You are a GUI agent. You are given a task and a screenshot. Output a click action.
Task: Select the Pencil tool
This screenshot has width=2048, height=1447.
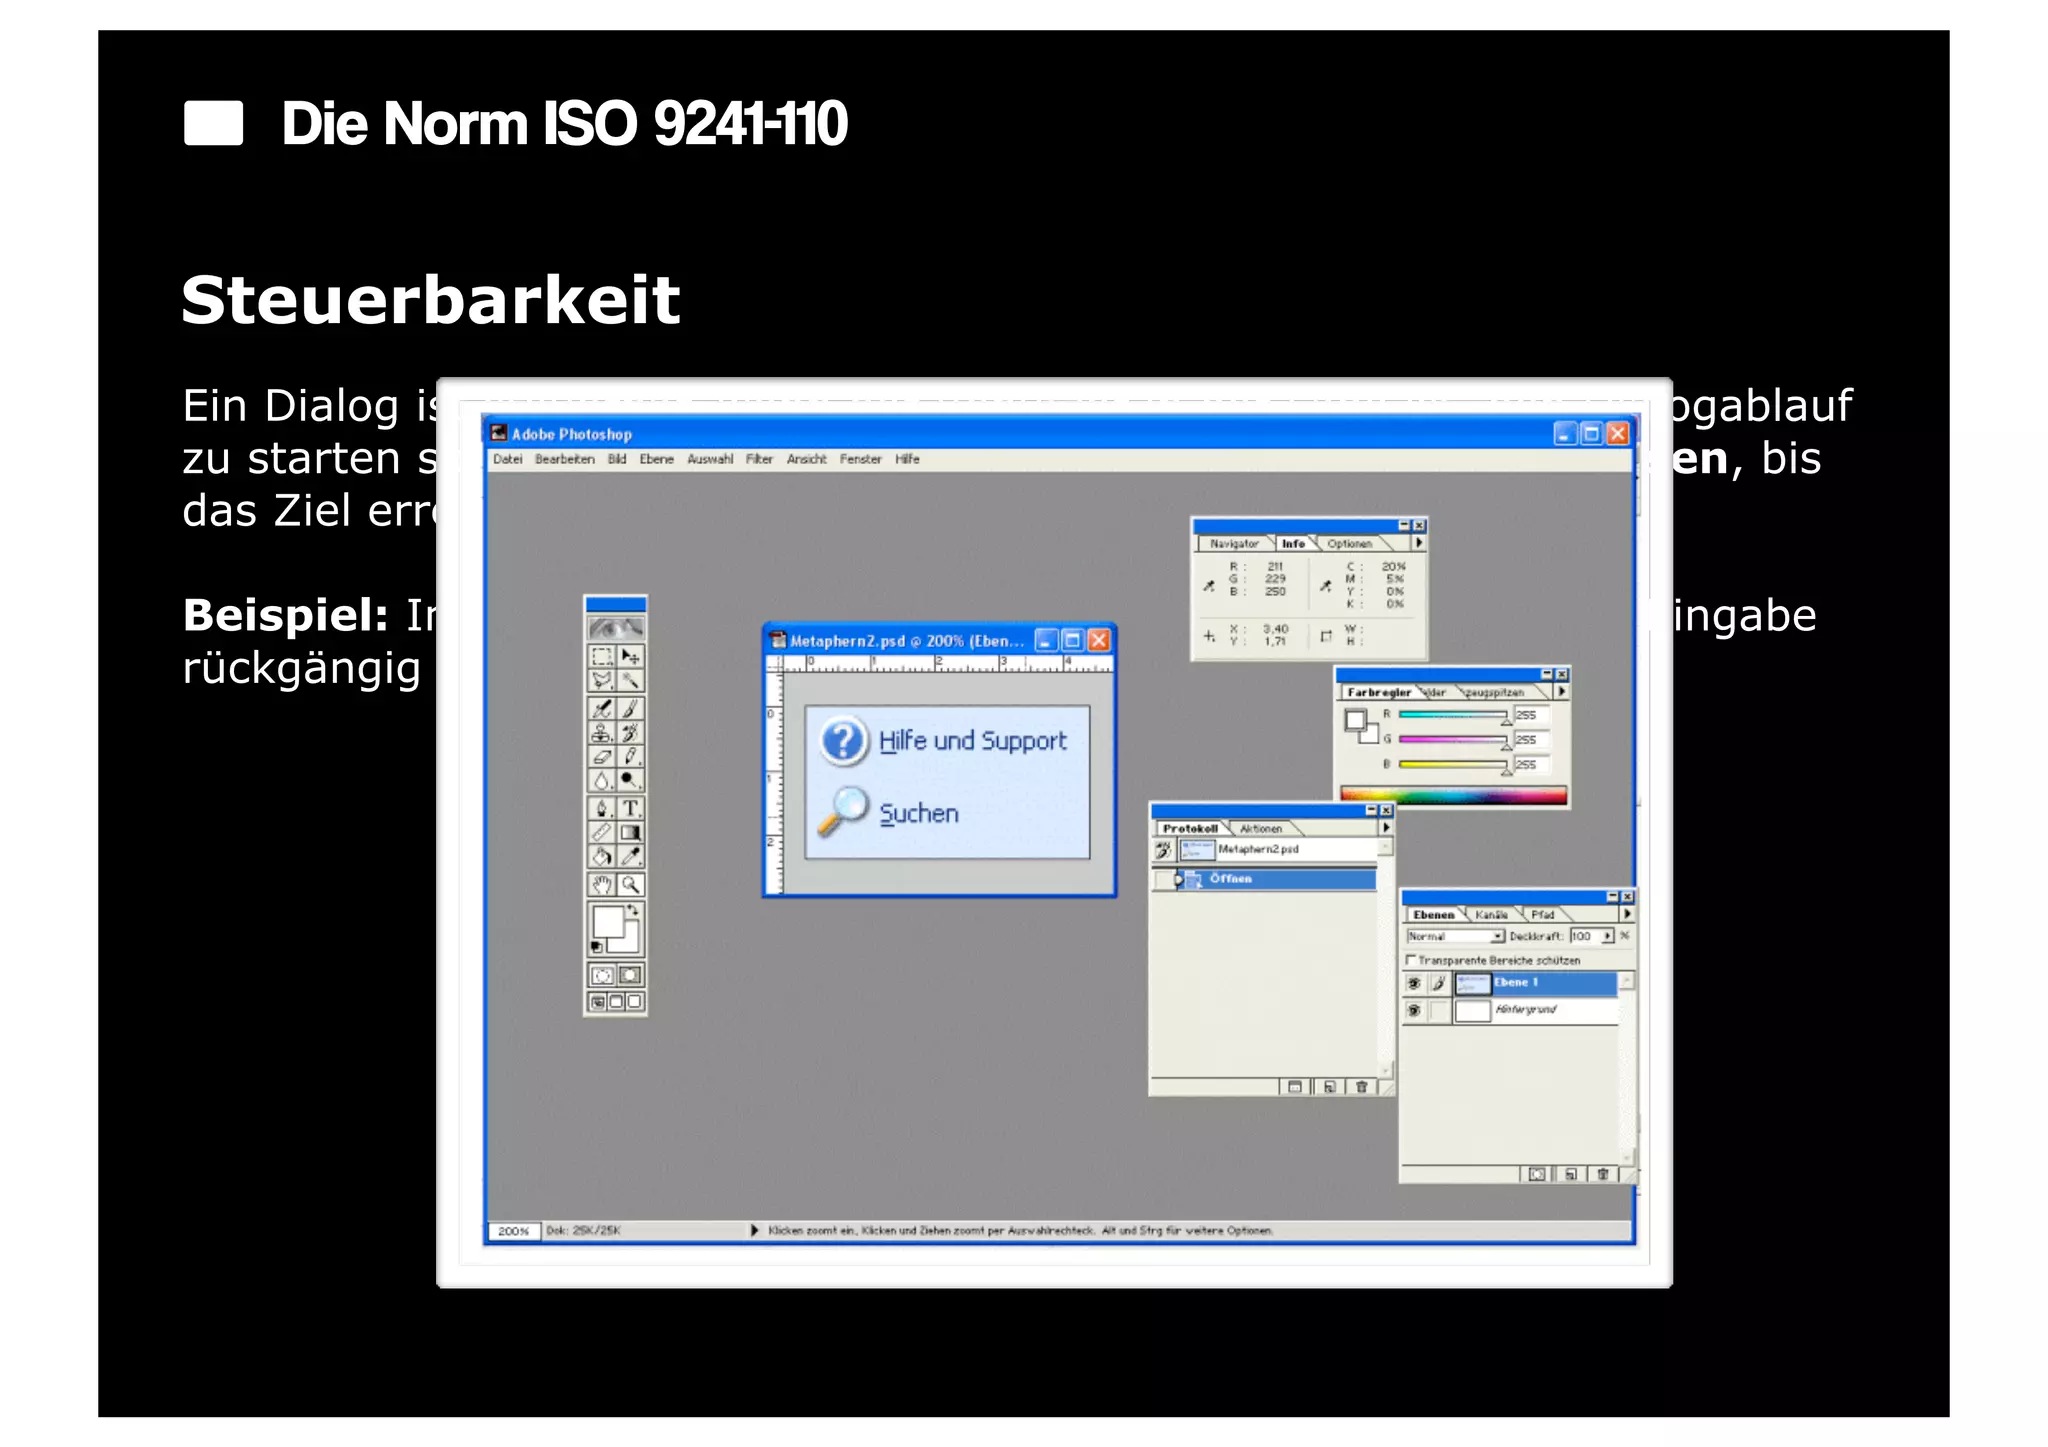coord(630,757)
